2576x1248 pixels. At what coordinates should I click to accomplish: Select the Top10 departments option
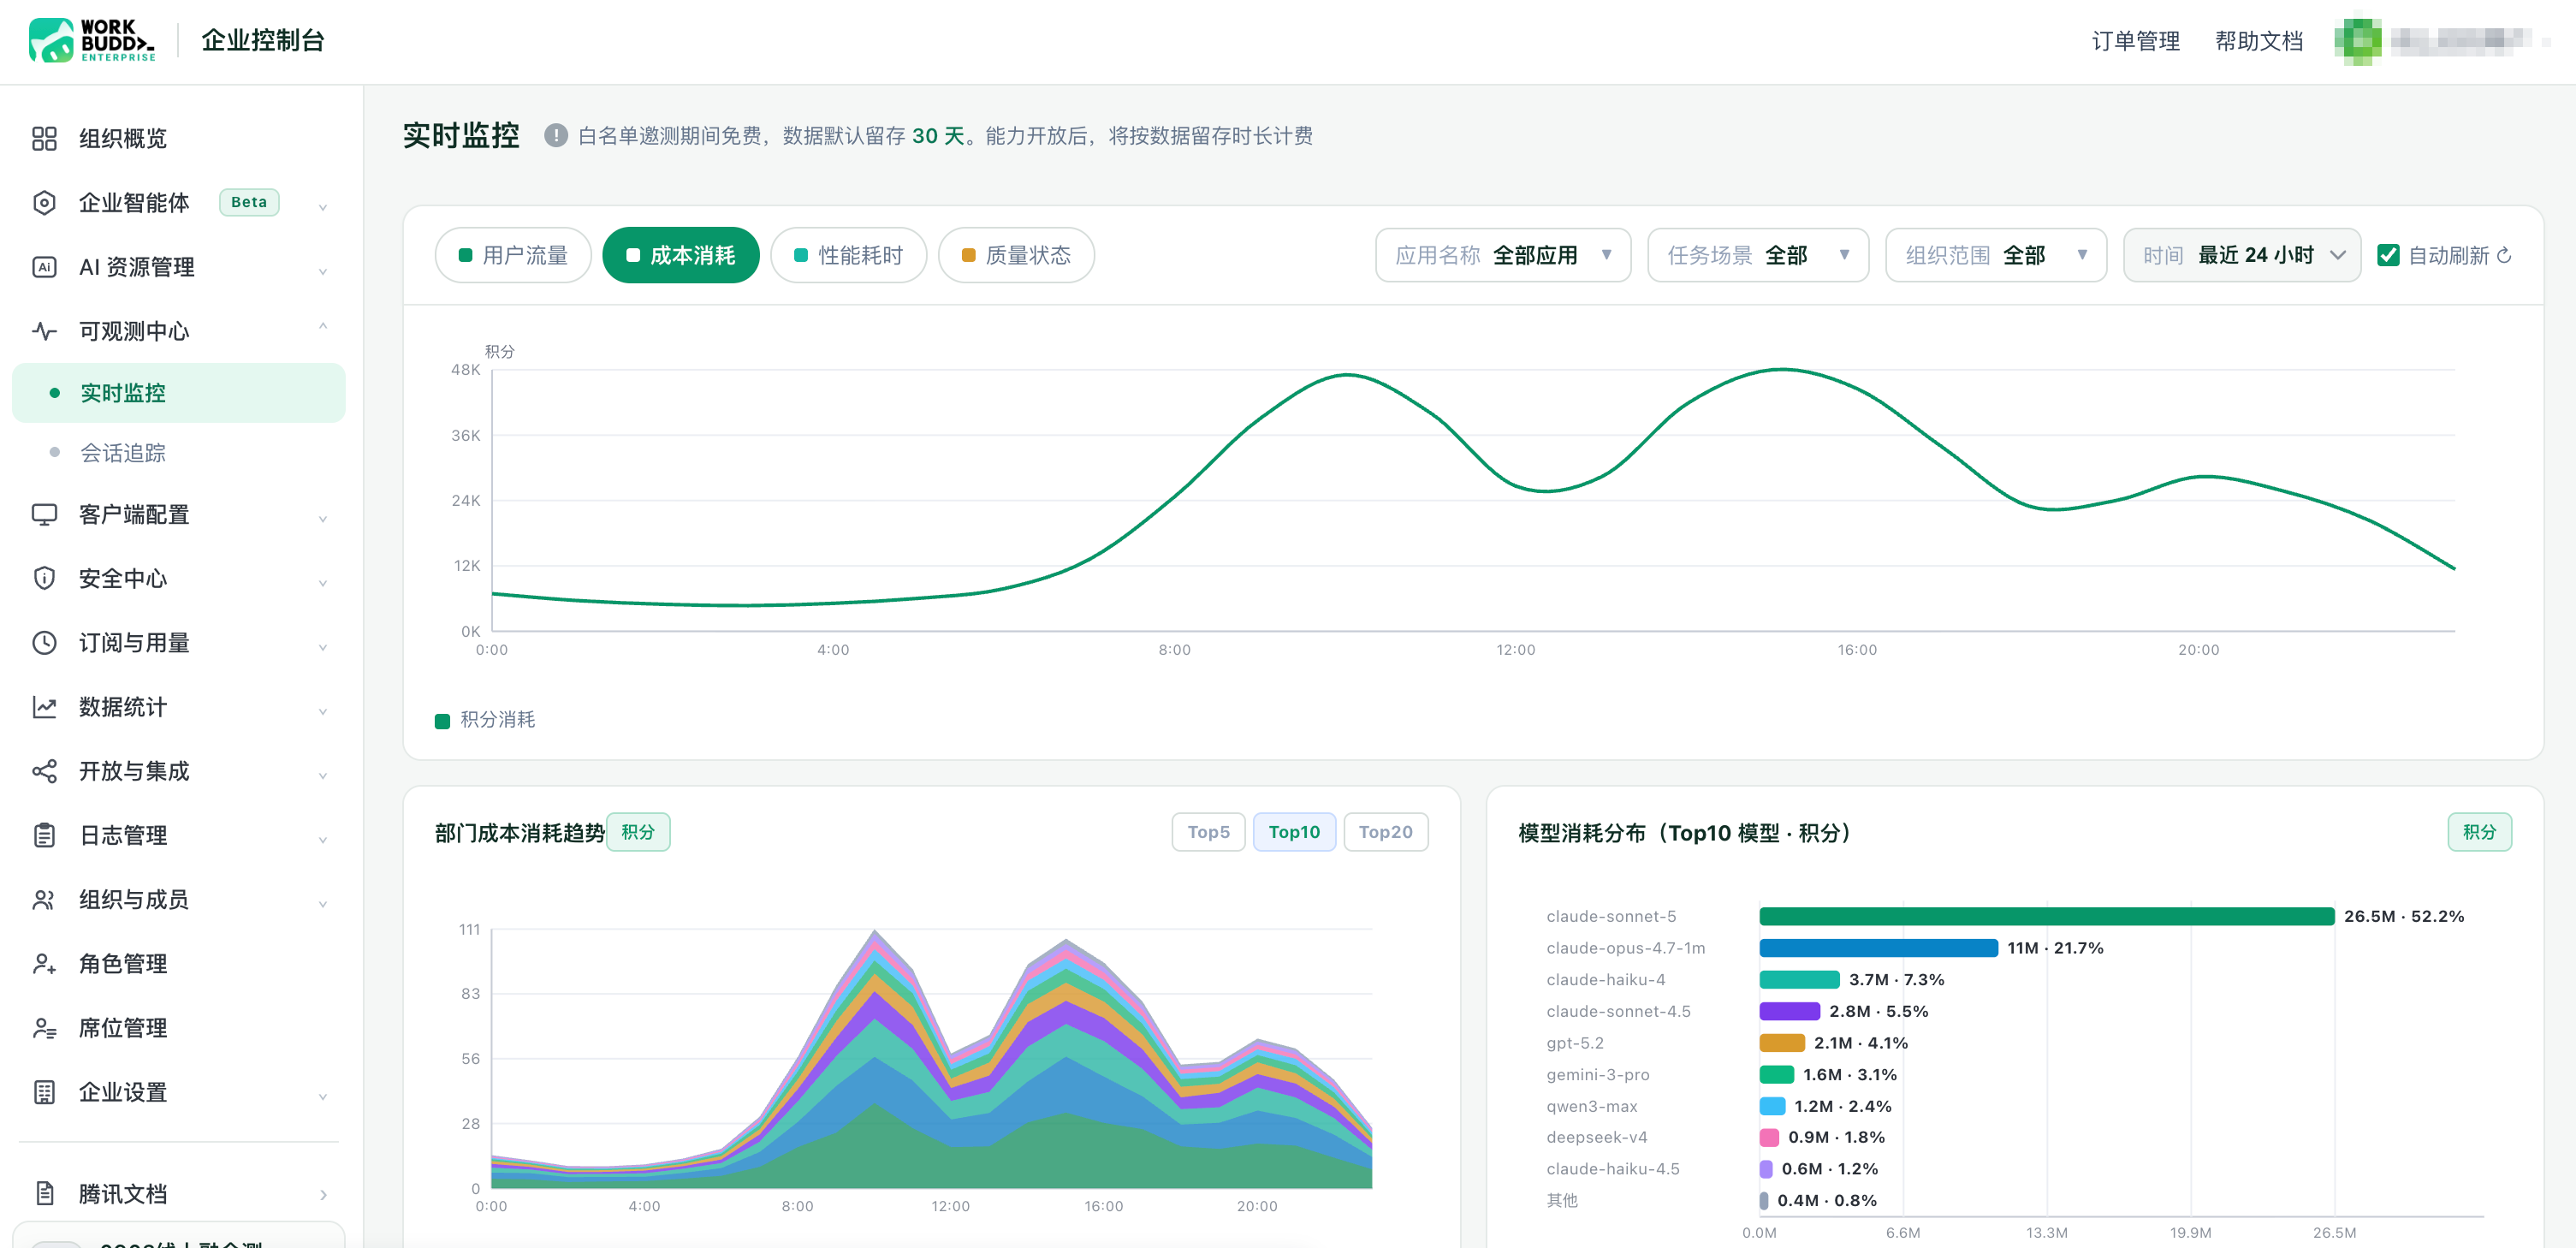click(1294, 832)
